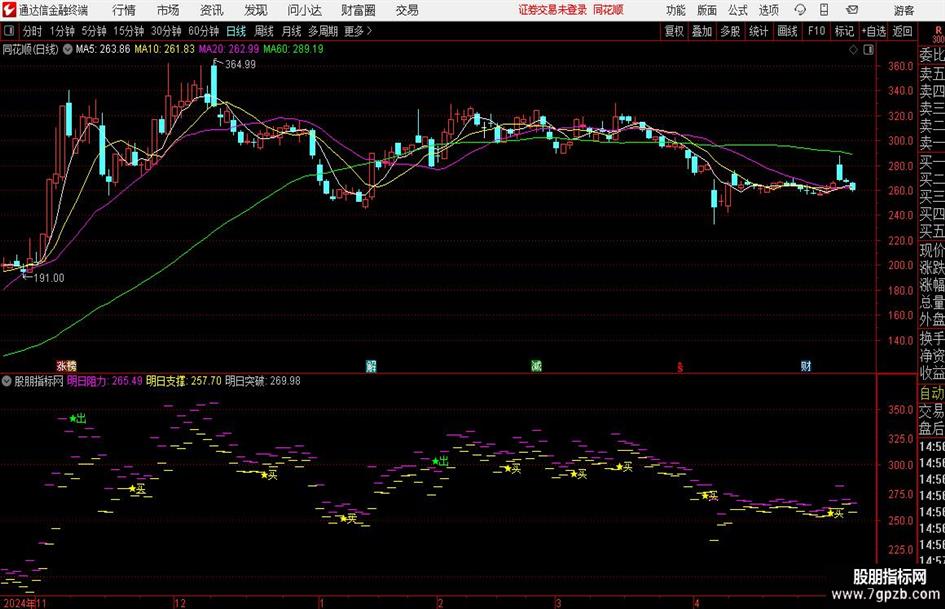This screenshot has height=609, width=945.
Task: Open the 财富圈 menu
Action: [358, 10]
